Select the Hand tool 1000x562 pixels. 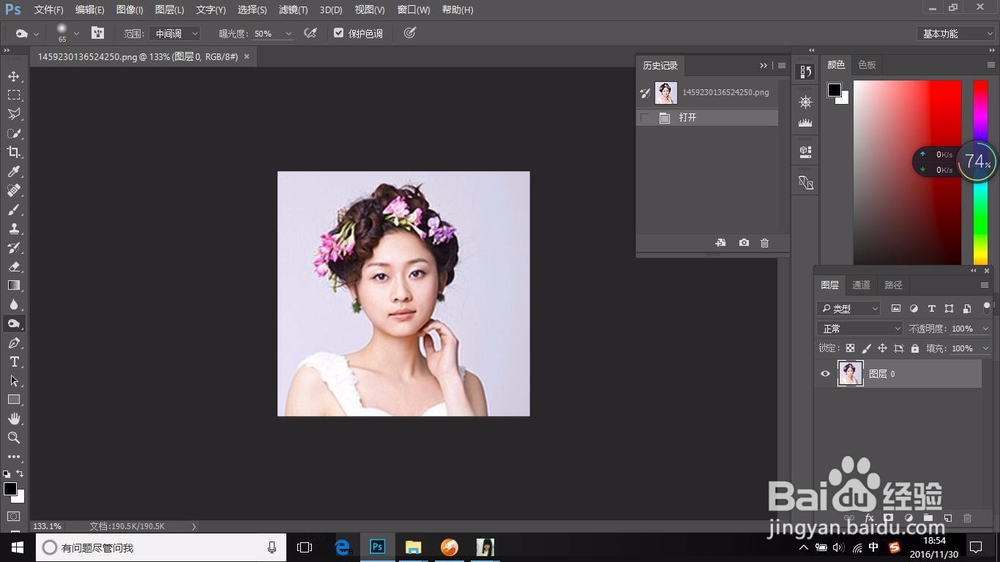13,418
